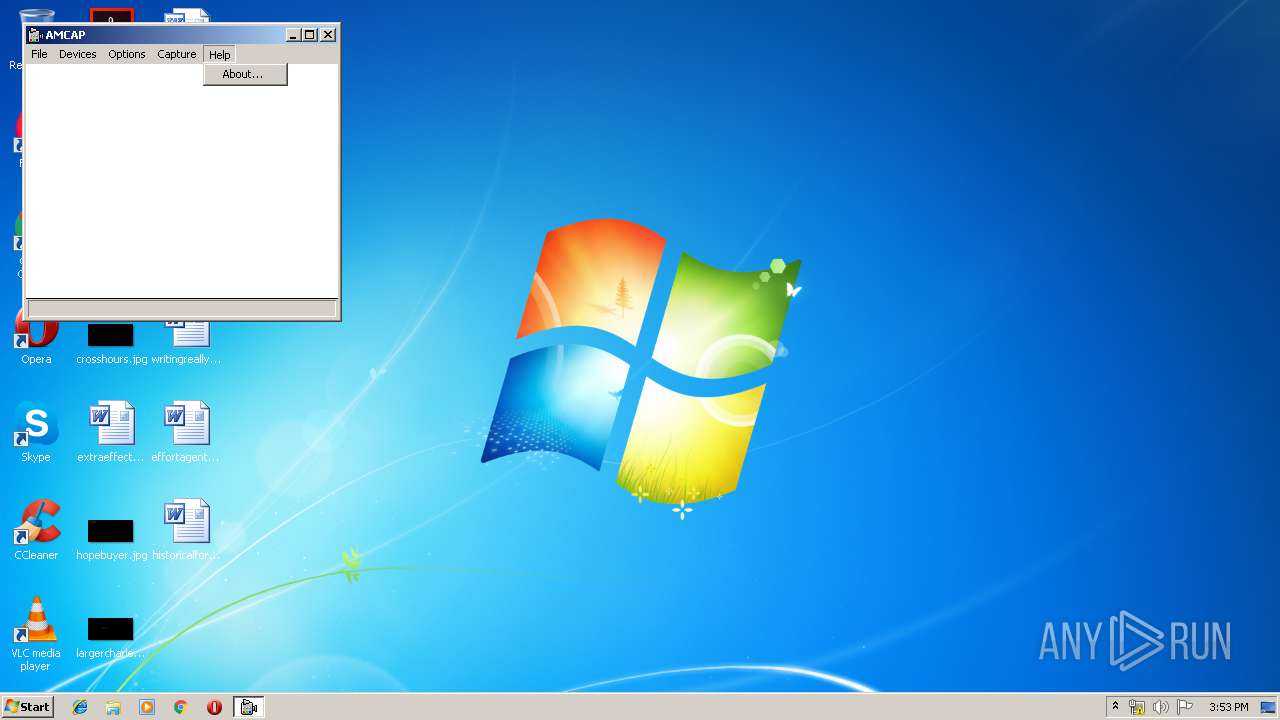
Task: Minimize the AMCAP window
Action: 293,35
